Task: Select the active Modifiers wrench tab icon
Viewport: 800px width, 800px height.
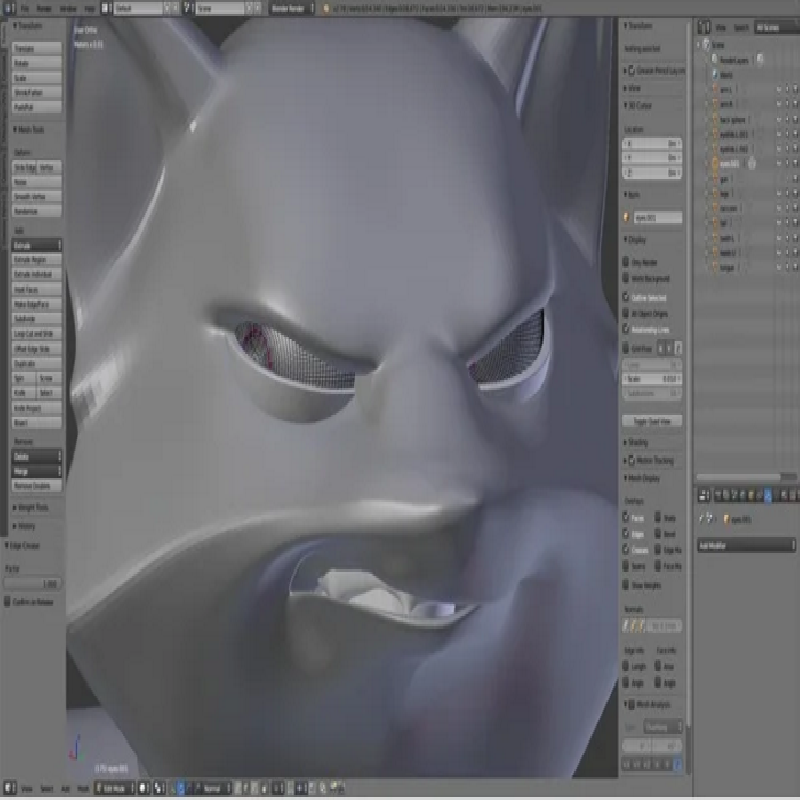Action: (x=768, y=495)
